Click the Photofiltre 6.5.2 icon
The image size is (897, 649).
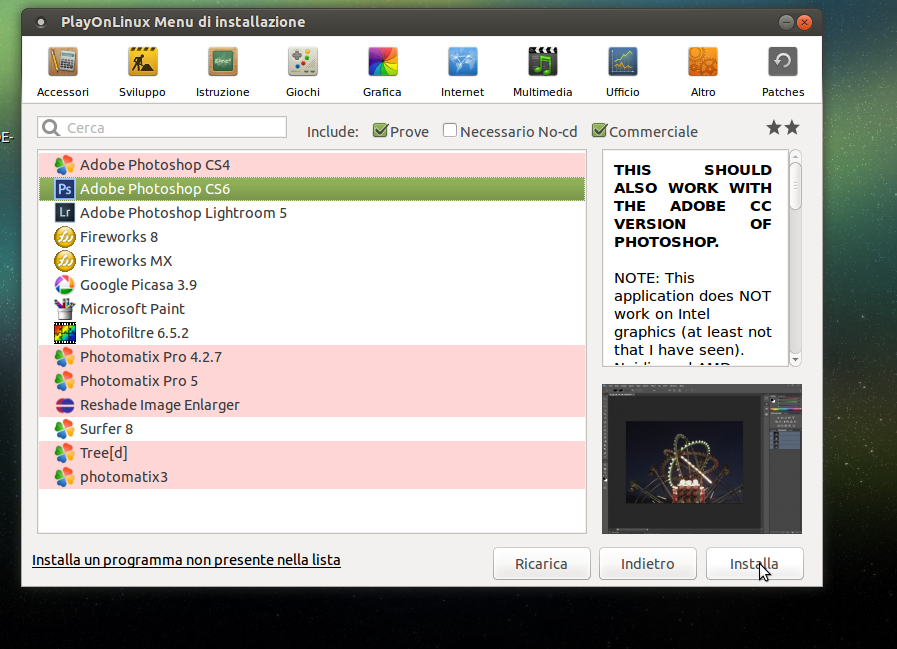click(x=65, y=333)
